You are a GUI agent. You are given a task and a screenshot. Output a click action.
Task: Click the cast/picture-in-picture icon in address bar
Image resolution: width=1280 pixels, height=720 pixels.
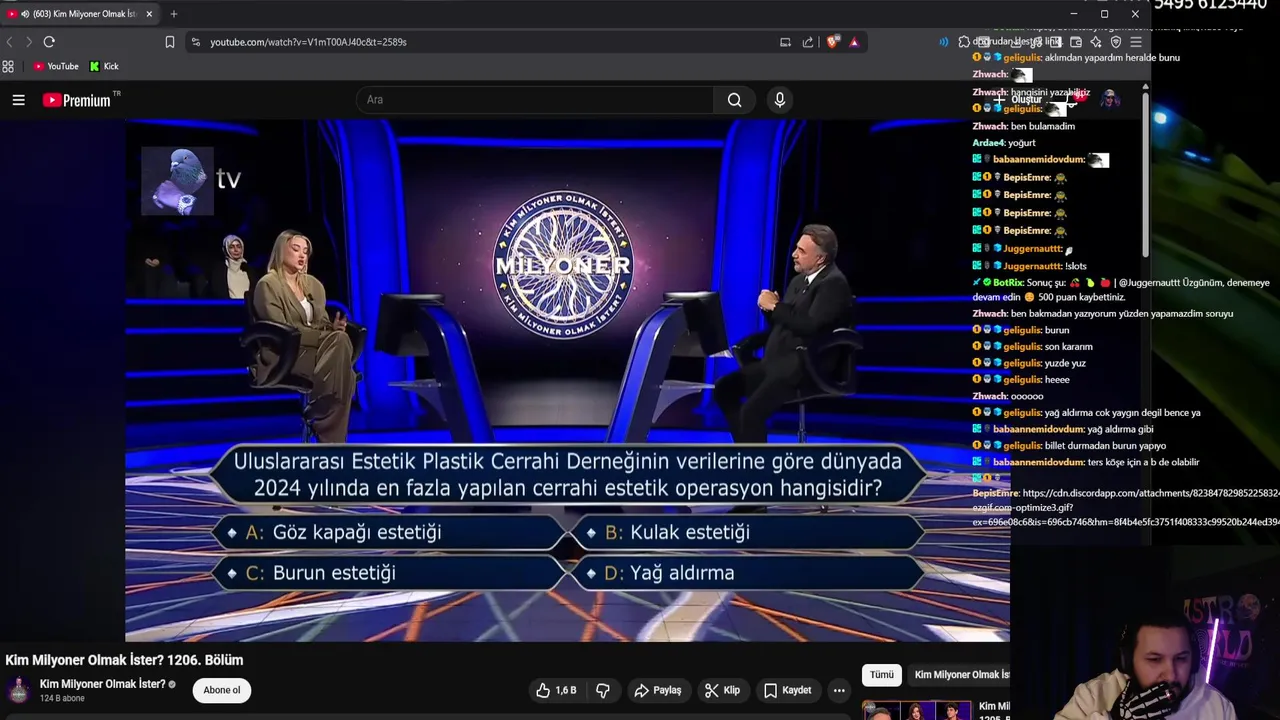[785, 42]
